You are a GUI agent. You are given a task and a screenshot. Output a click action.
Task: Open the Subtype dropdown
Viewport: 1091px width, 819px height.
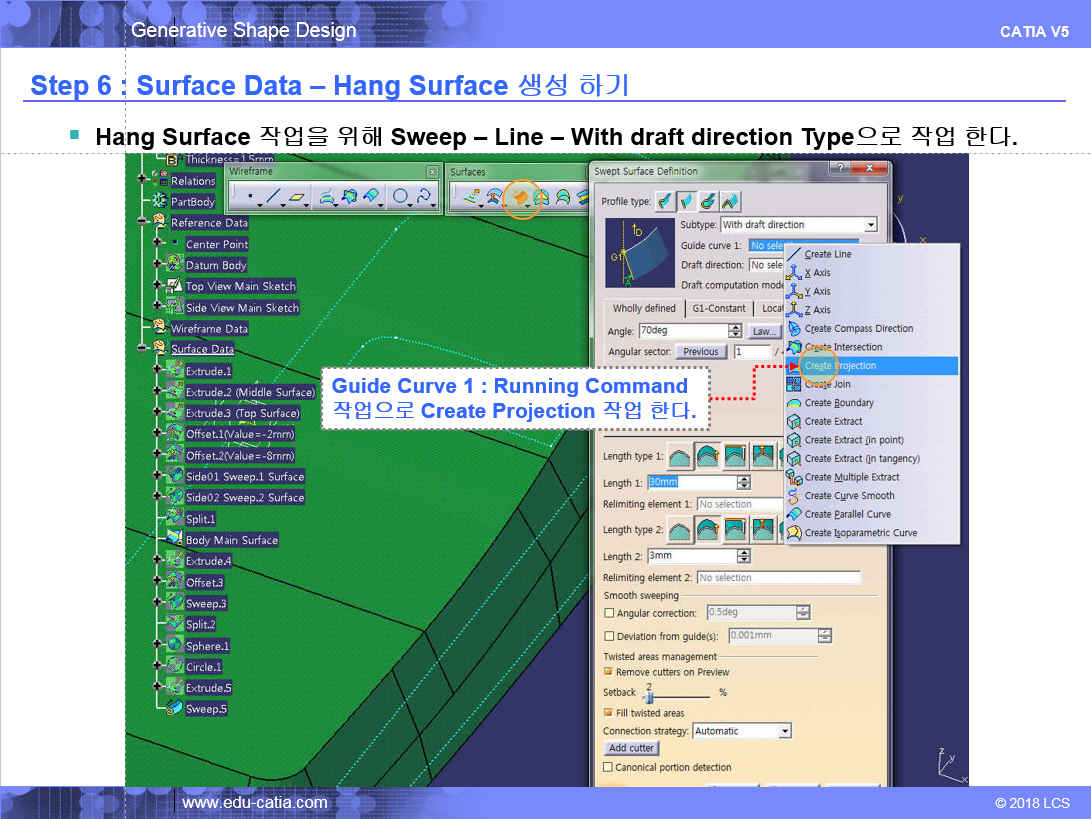(x=870, y=225)
